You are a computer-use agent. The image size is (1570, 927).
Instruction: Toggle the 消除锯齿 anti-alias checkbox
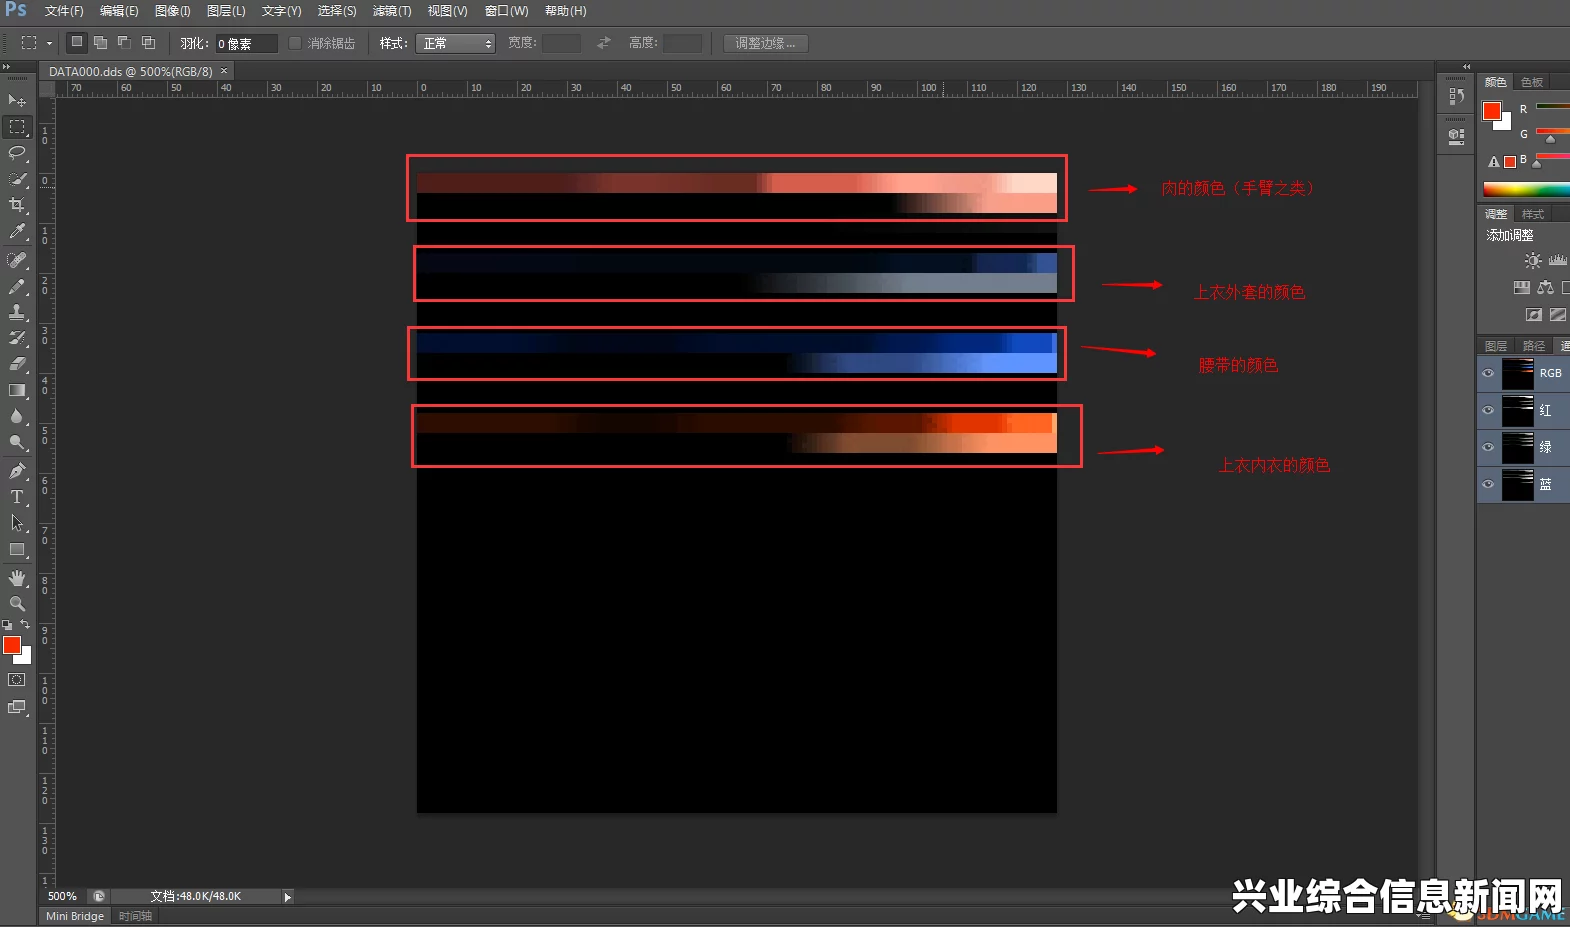click(295, 43)
